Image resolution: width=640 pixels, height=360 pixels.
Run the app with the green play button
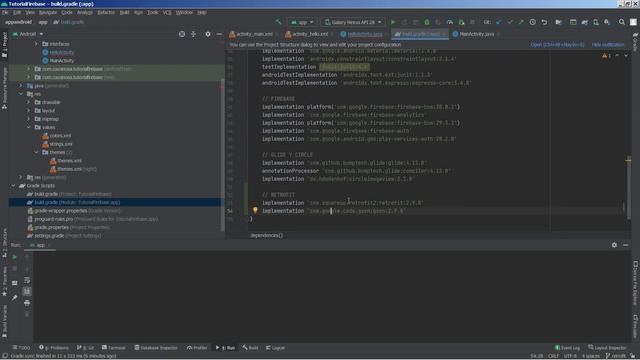(393, 22)
